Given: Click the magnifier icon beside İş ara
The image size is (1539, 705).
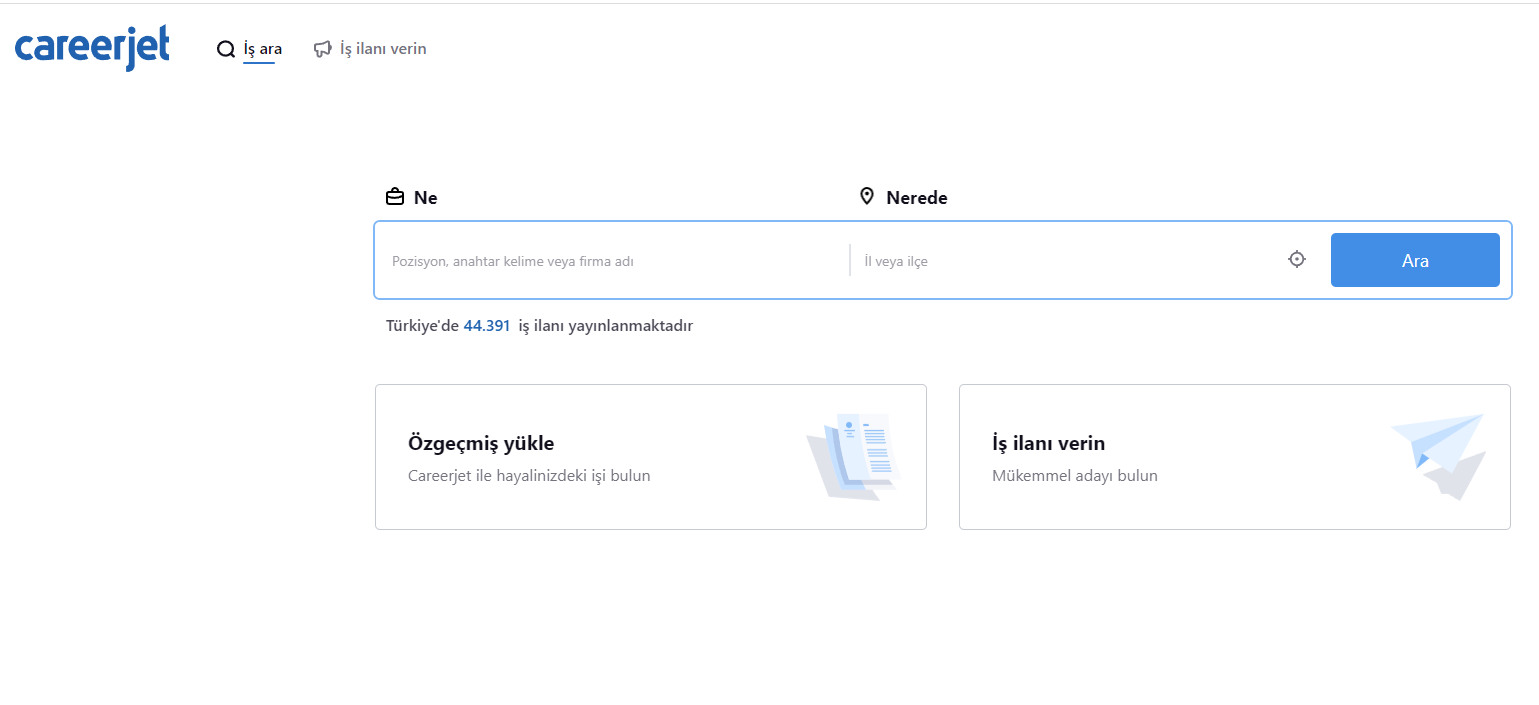Looking at the screenshot, I should (x=226, y=49).
